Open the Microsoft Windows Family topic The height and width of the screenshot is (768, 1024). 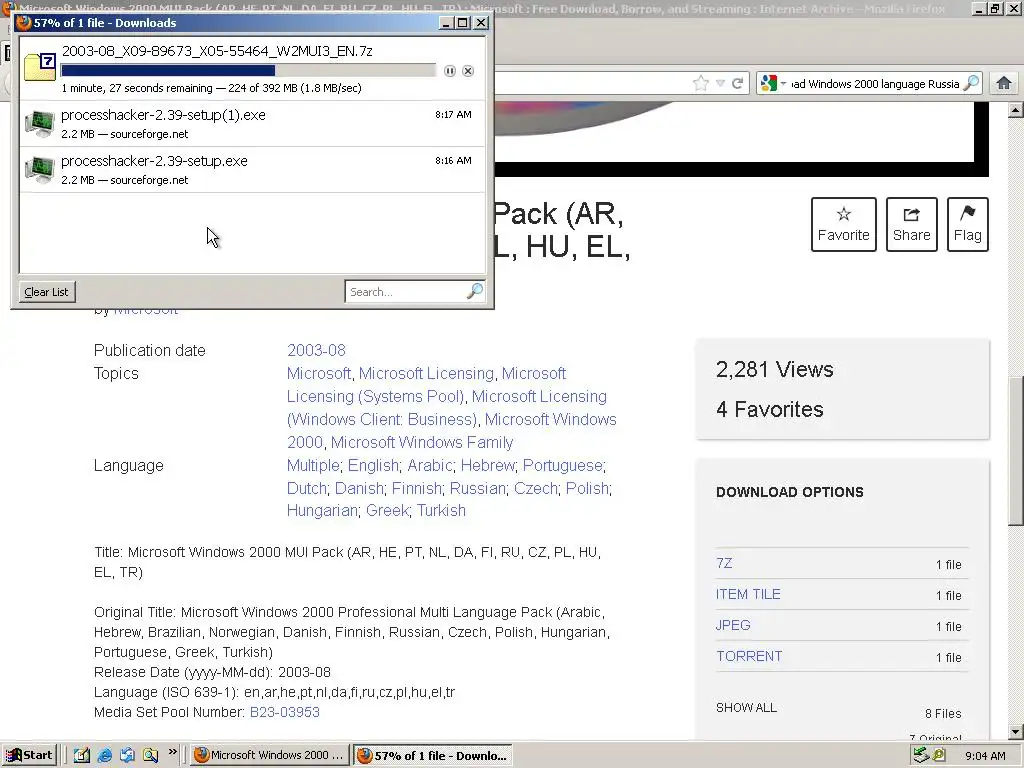tap(422, 443)
